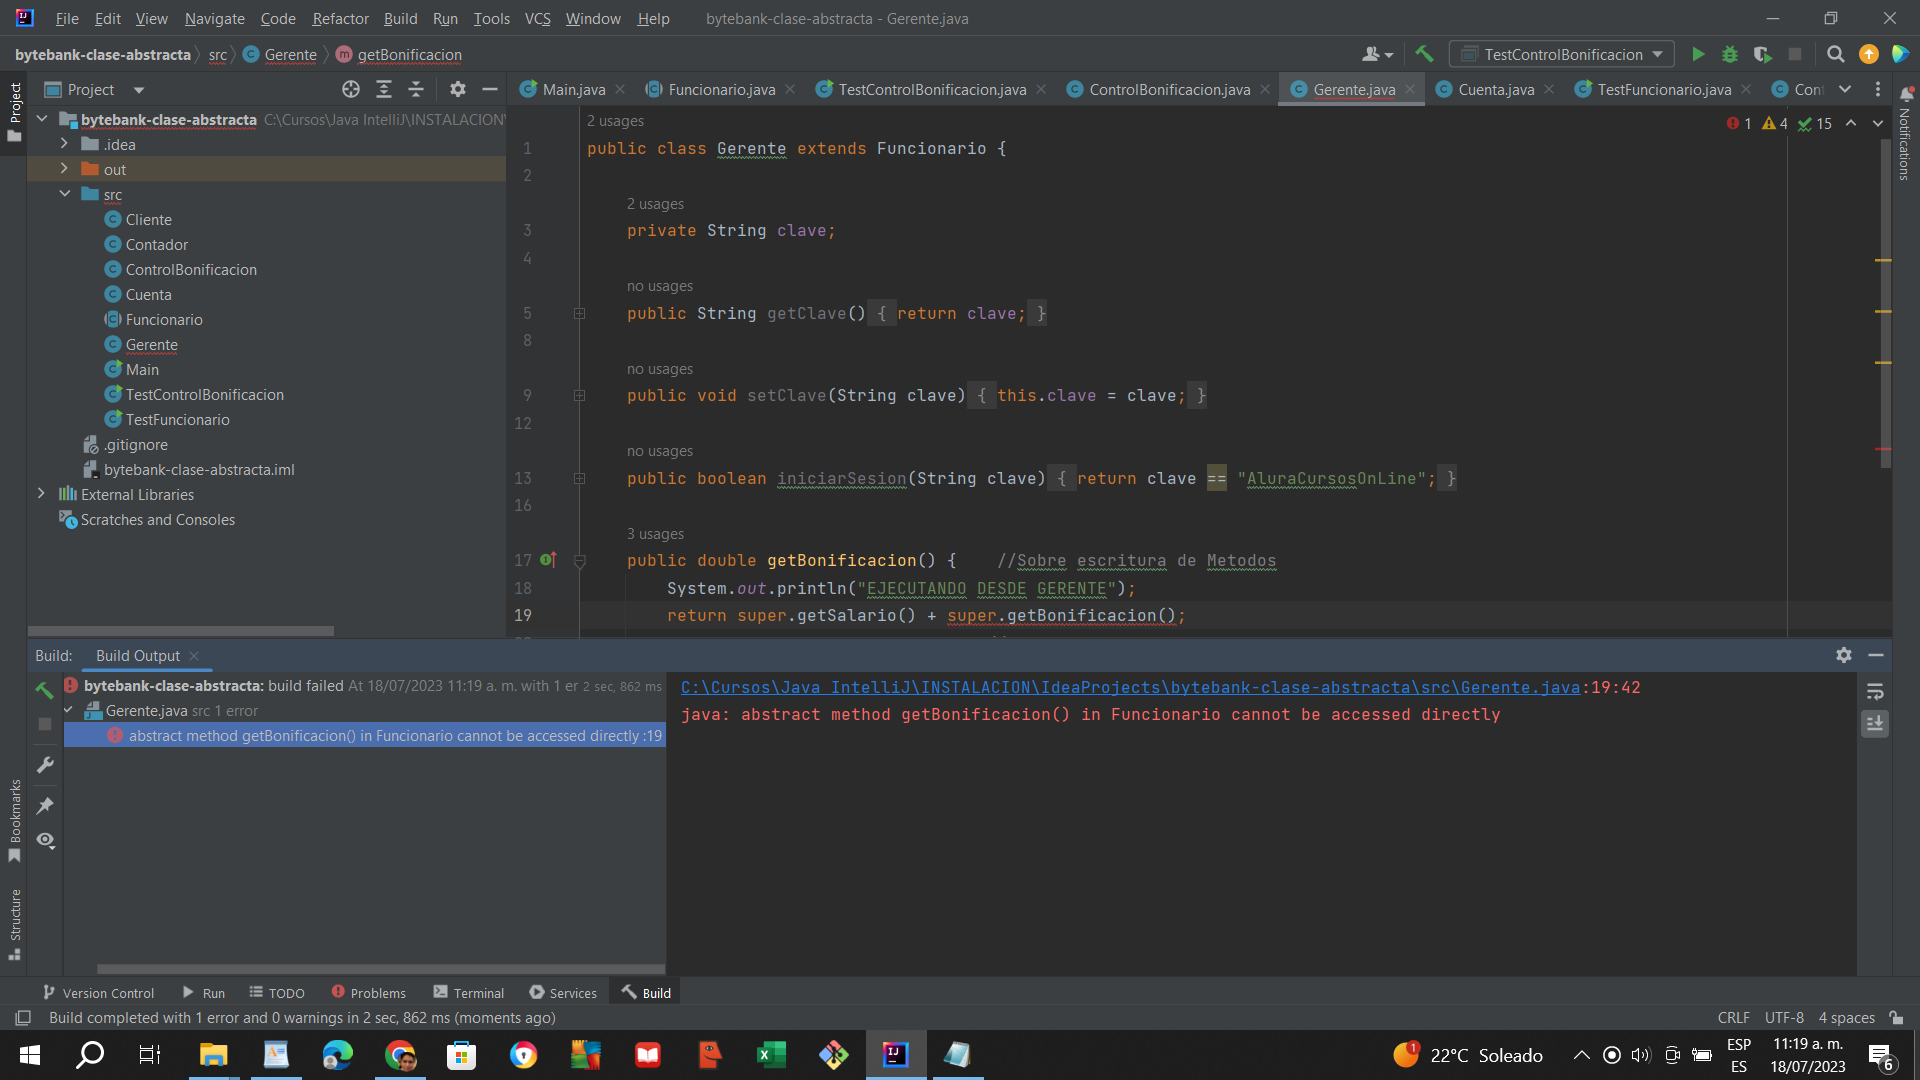1920x1080 pixels.
Task: Open the VCS menu
Action: point(537,18)
